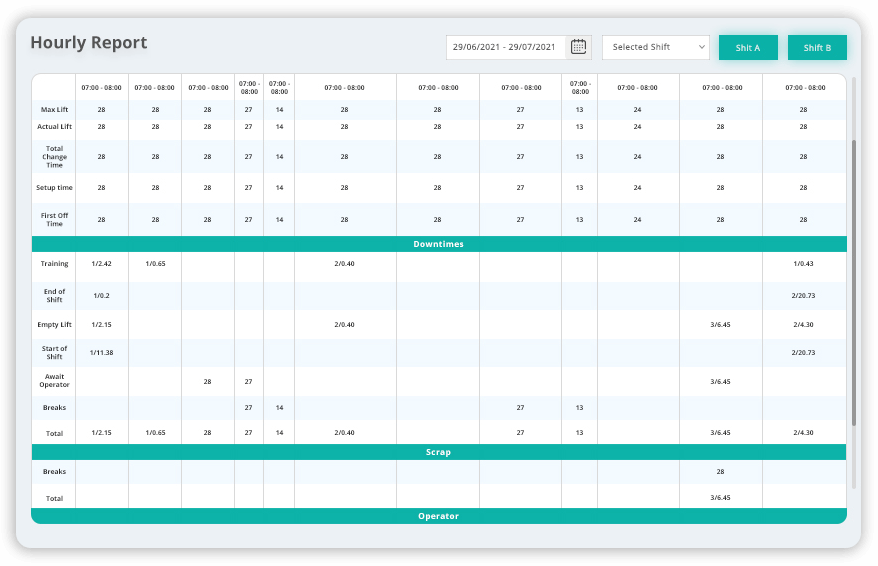Click the Start of Shift row label
This screenshot has height=566, width=878.
[x=54, y=353]
